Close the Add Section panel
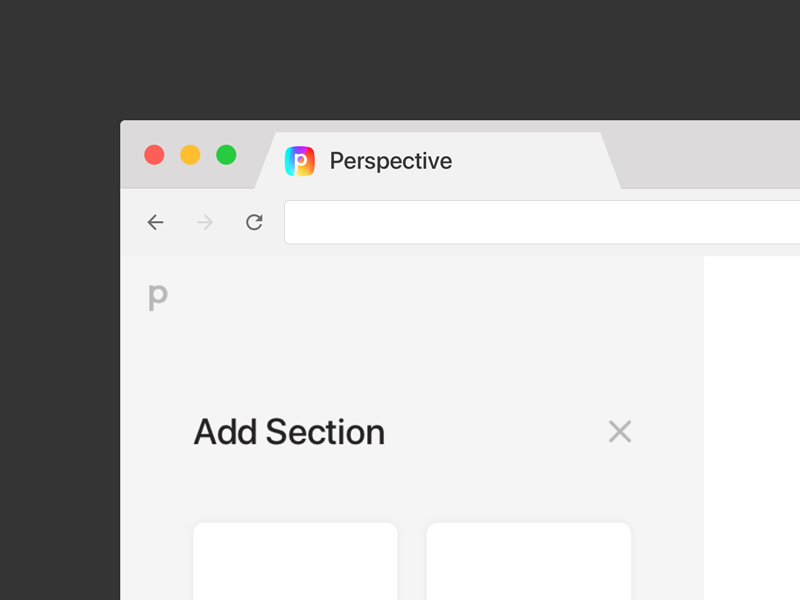Viewport: 800px width, 600px height. point(620,432)
